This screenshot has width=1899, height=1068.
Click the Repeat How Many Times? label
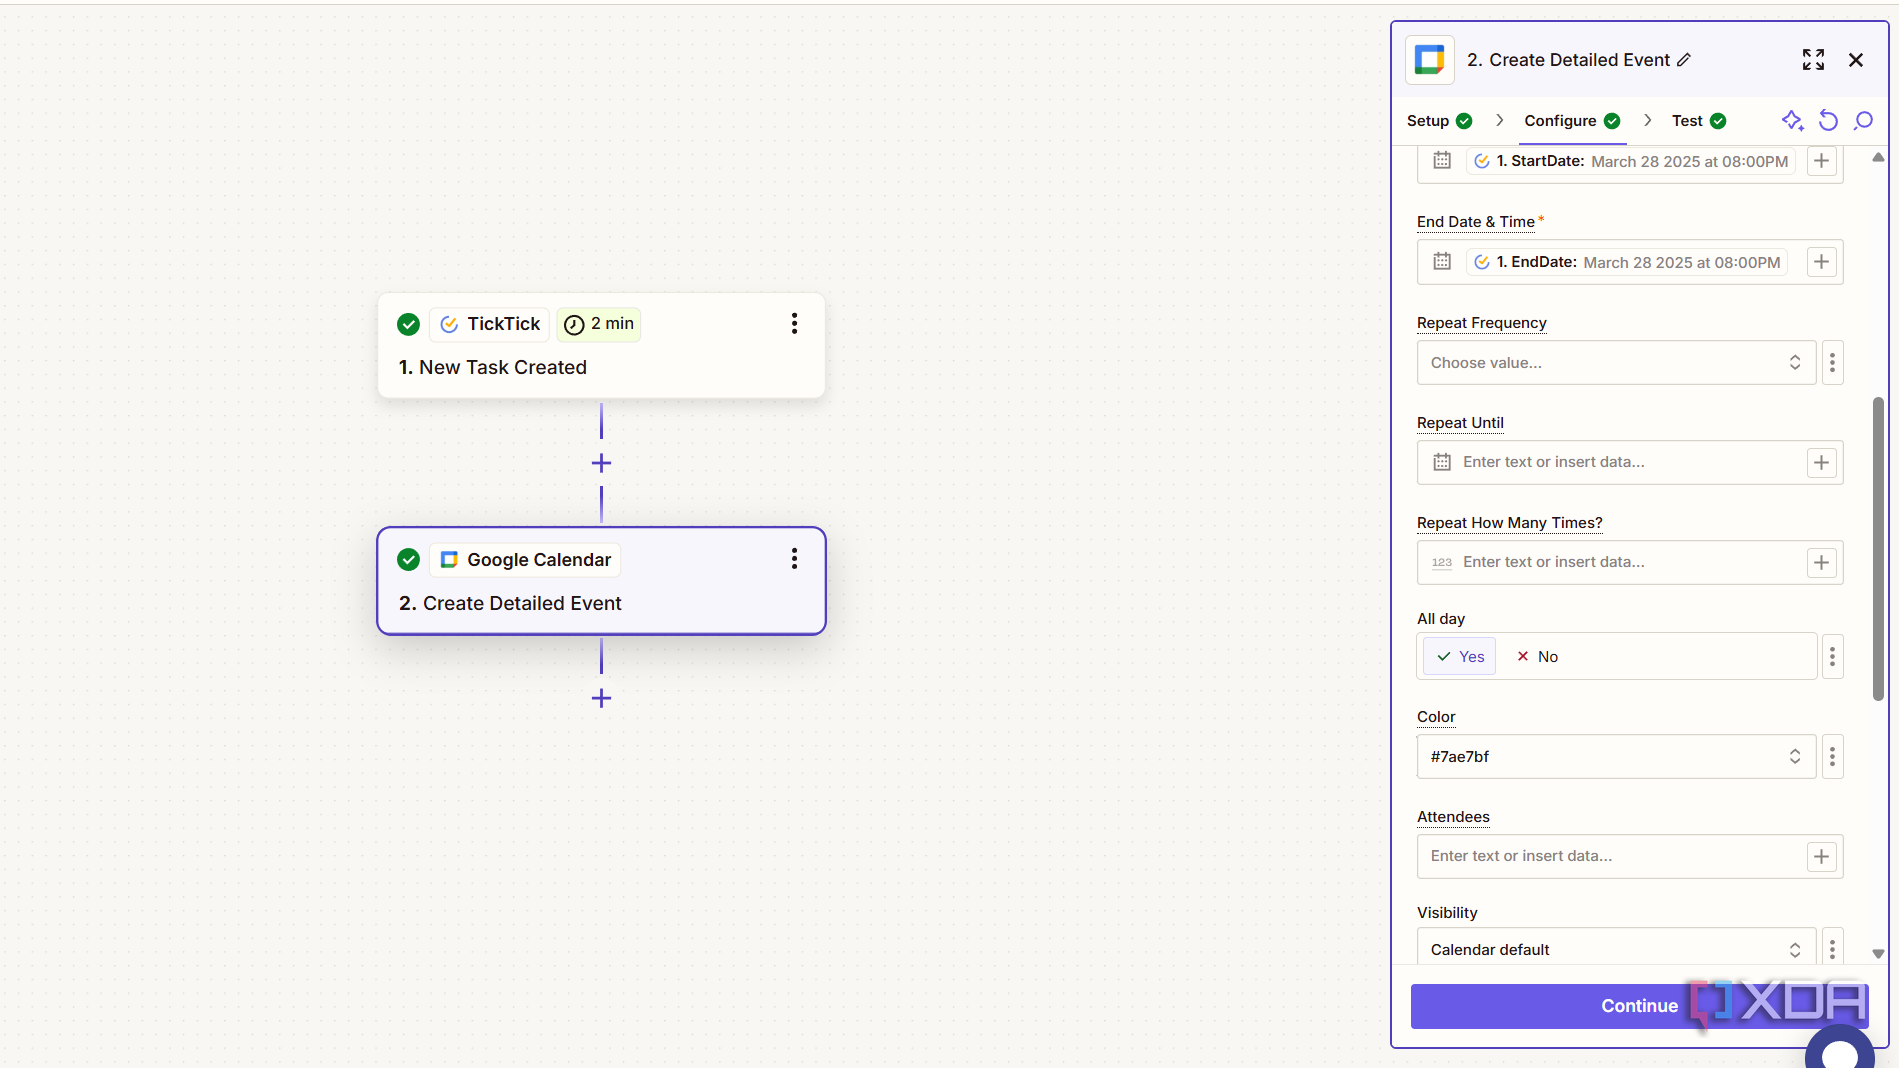point(1510,523)
